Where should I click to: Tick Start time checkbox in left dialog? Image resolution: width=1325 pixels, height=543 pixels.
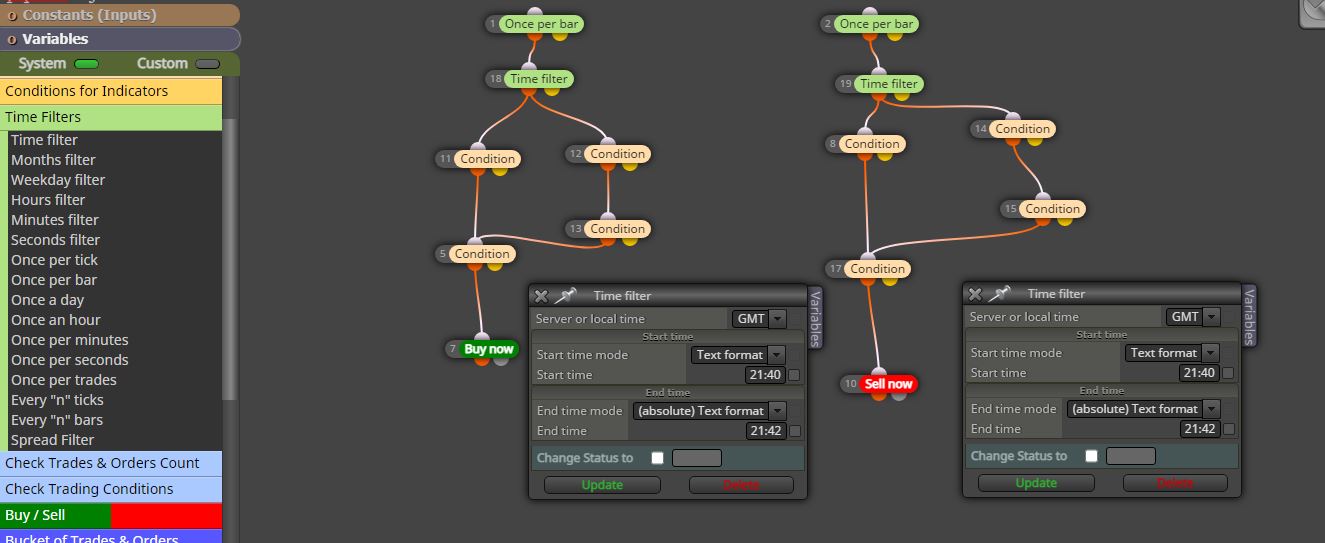pos(794,375)
